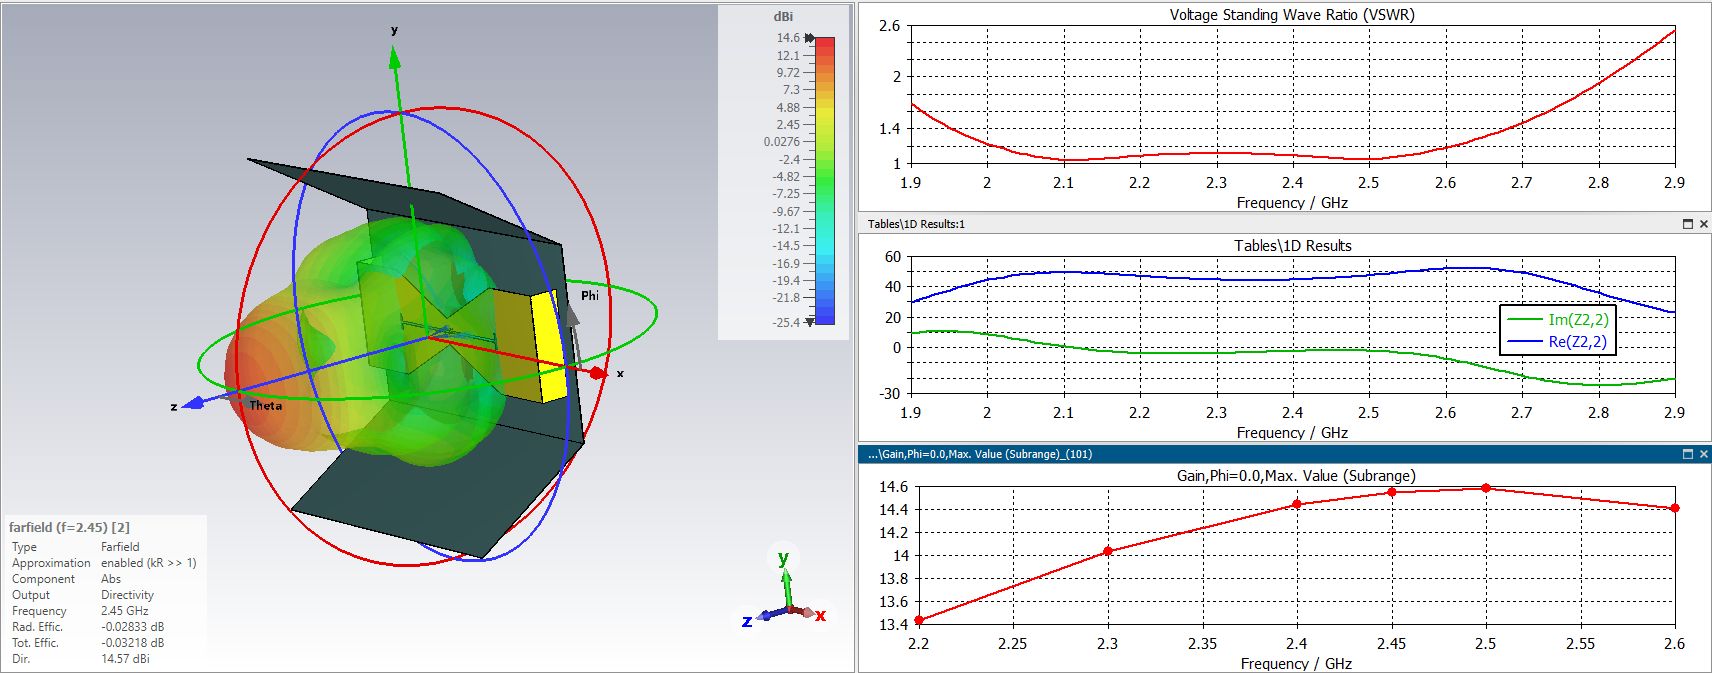Click the red x-axis arrowhead in the 3D view
Image resolution: width=1712 pixels, height=673 pixels.
point(597,373)
